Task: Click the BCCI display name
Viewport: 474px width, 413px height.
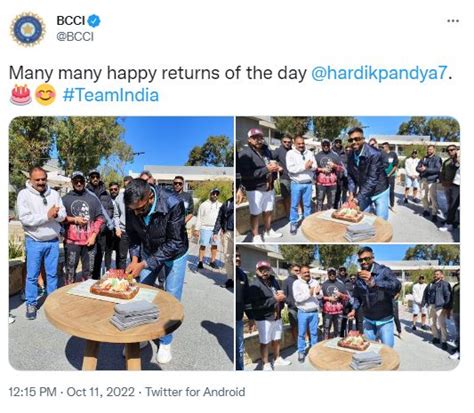Action: click(x=71, y=21)
